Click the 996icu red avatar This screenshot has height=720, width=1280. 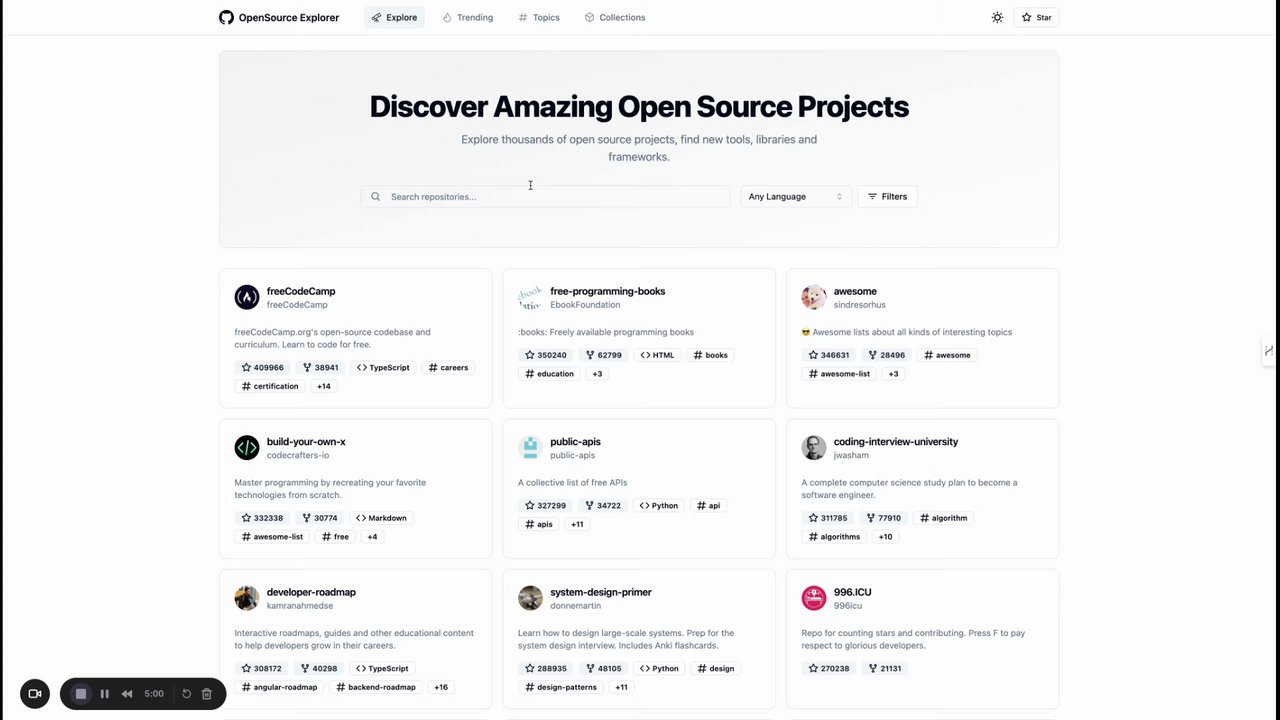(x=814, y=598)
